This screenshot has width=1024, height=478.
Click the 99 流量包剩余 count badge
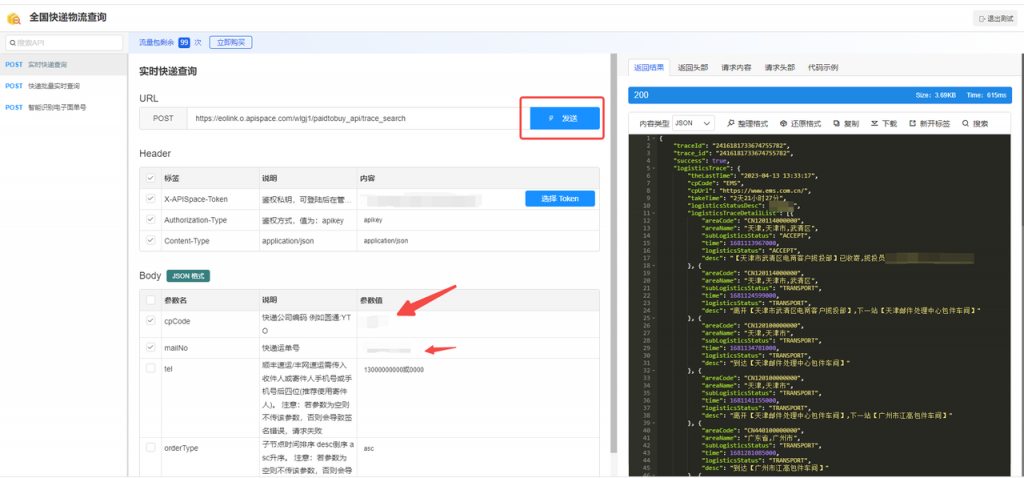coord(184,42)
